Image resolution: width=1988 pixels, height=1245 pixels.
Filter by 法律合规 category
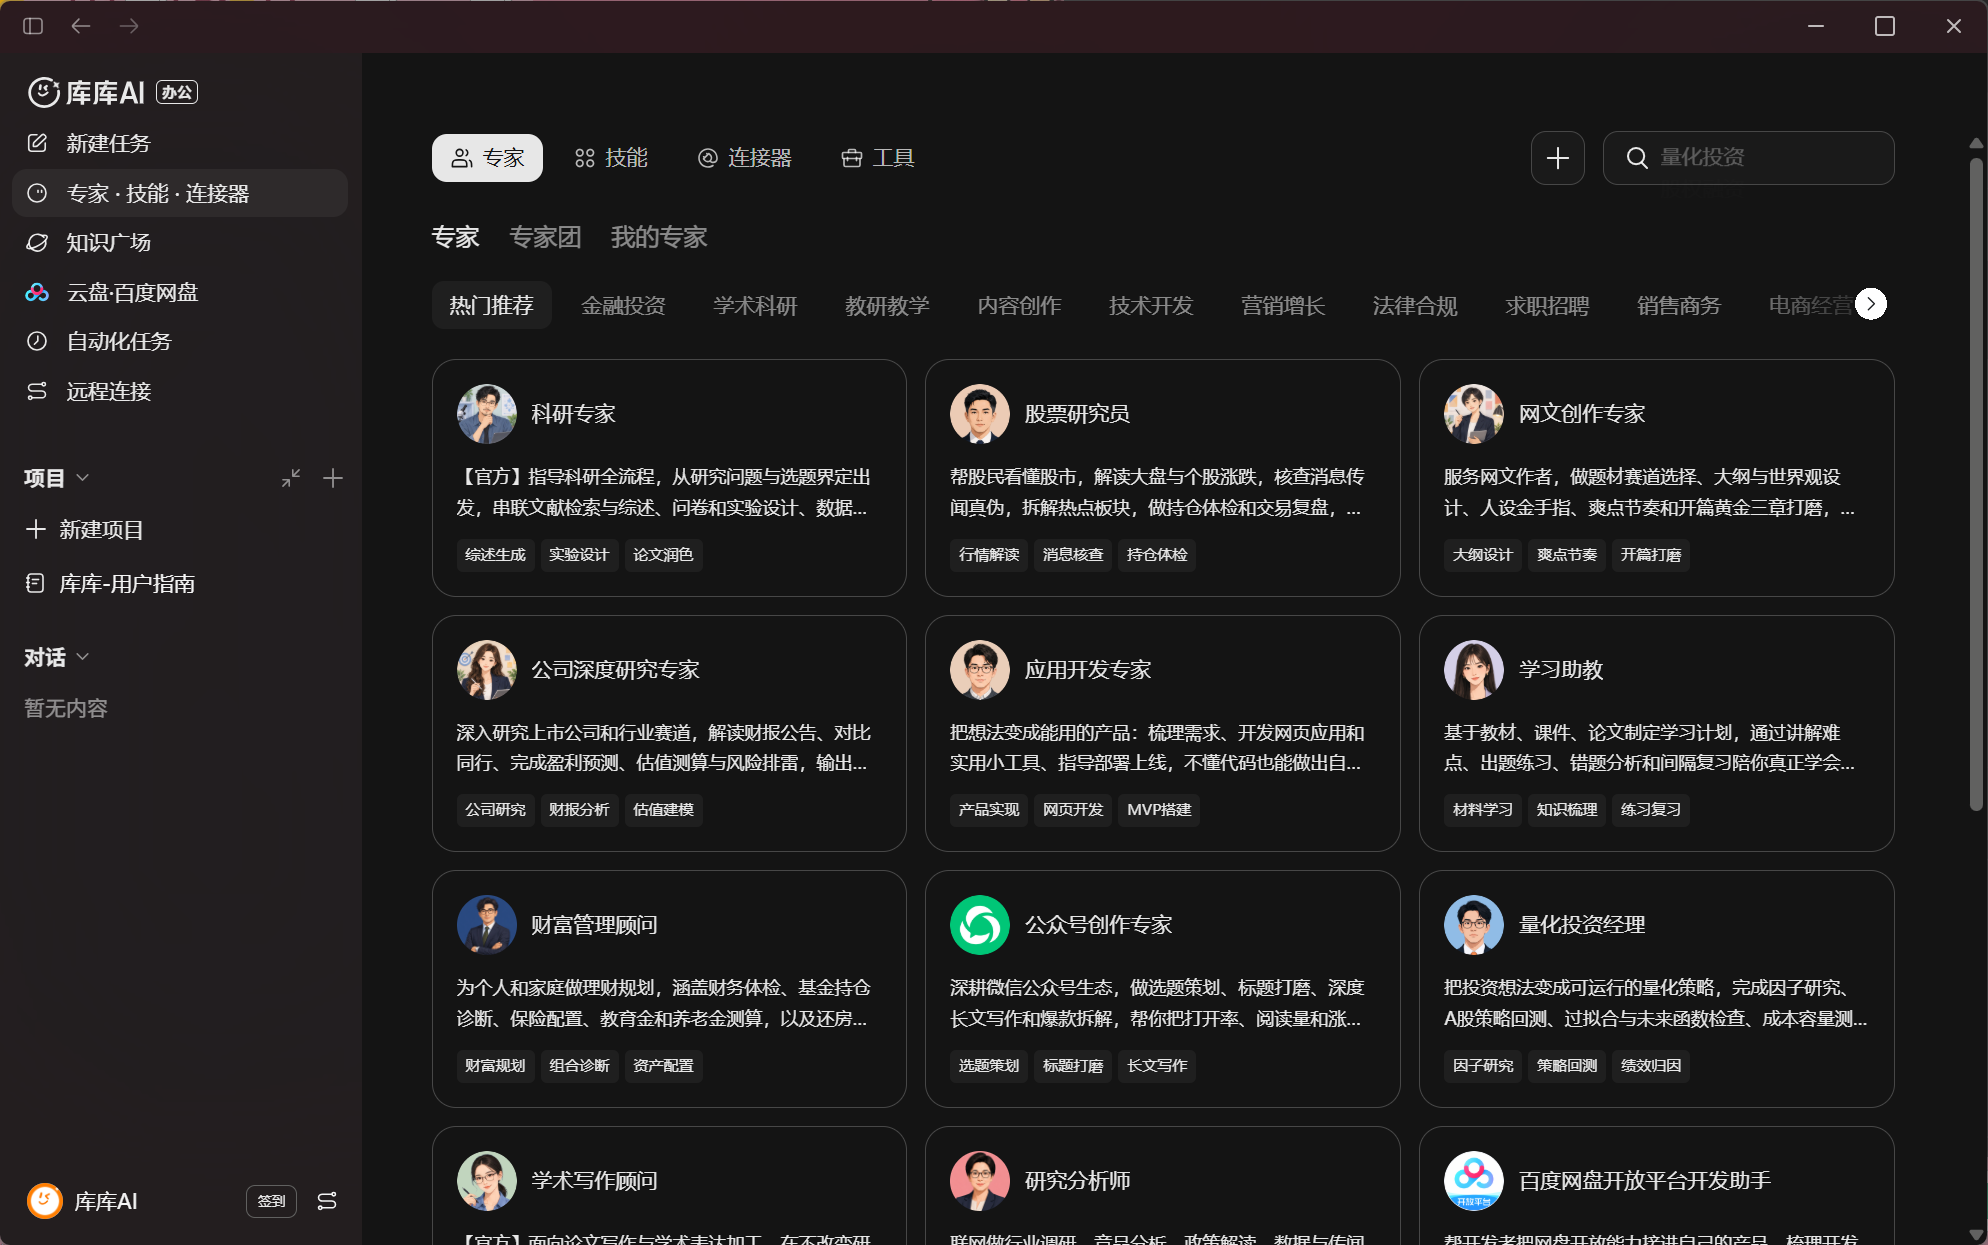click(1415, 305)
